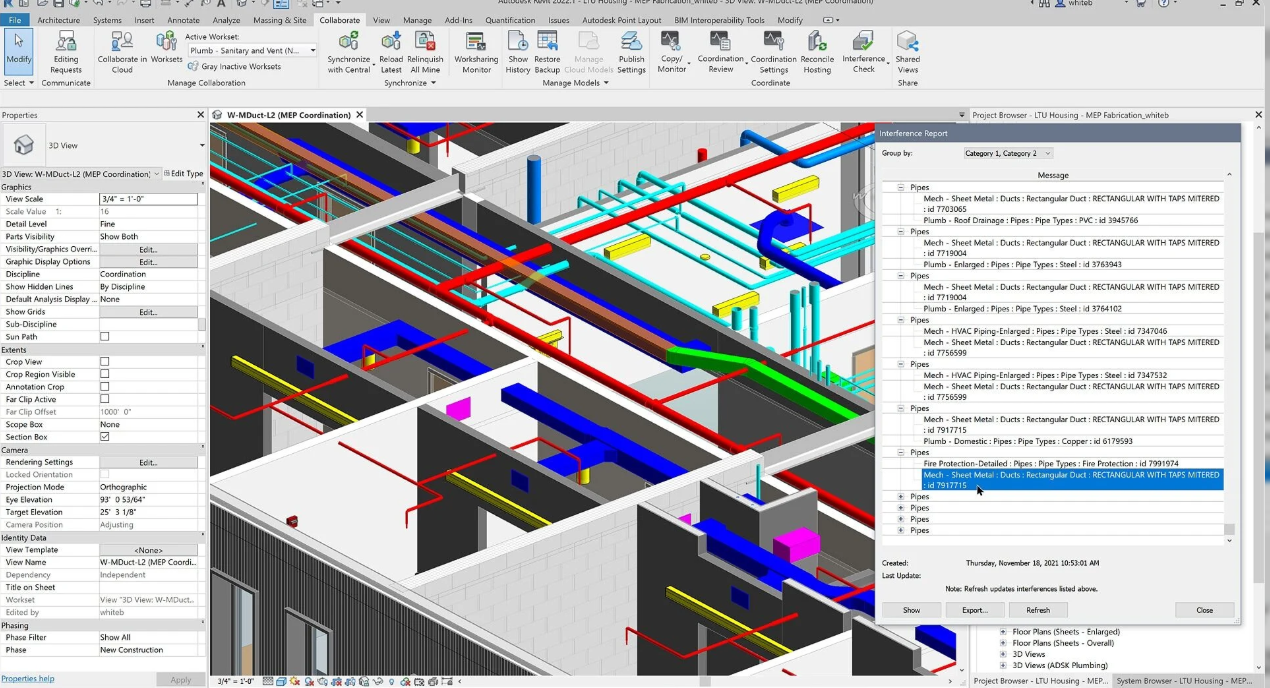Switch to the Annotate ribbon tab
Screen dimensions: 1270x688
[183, 20]
